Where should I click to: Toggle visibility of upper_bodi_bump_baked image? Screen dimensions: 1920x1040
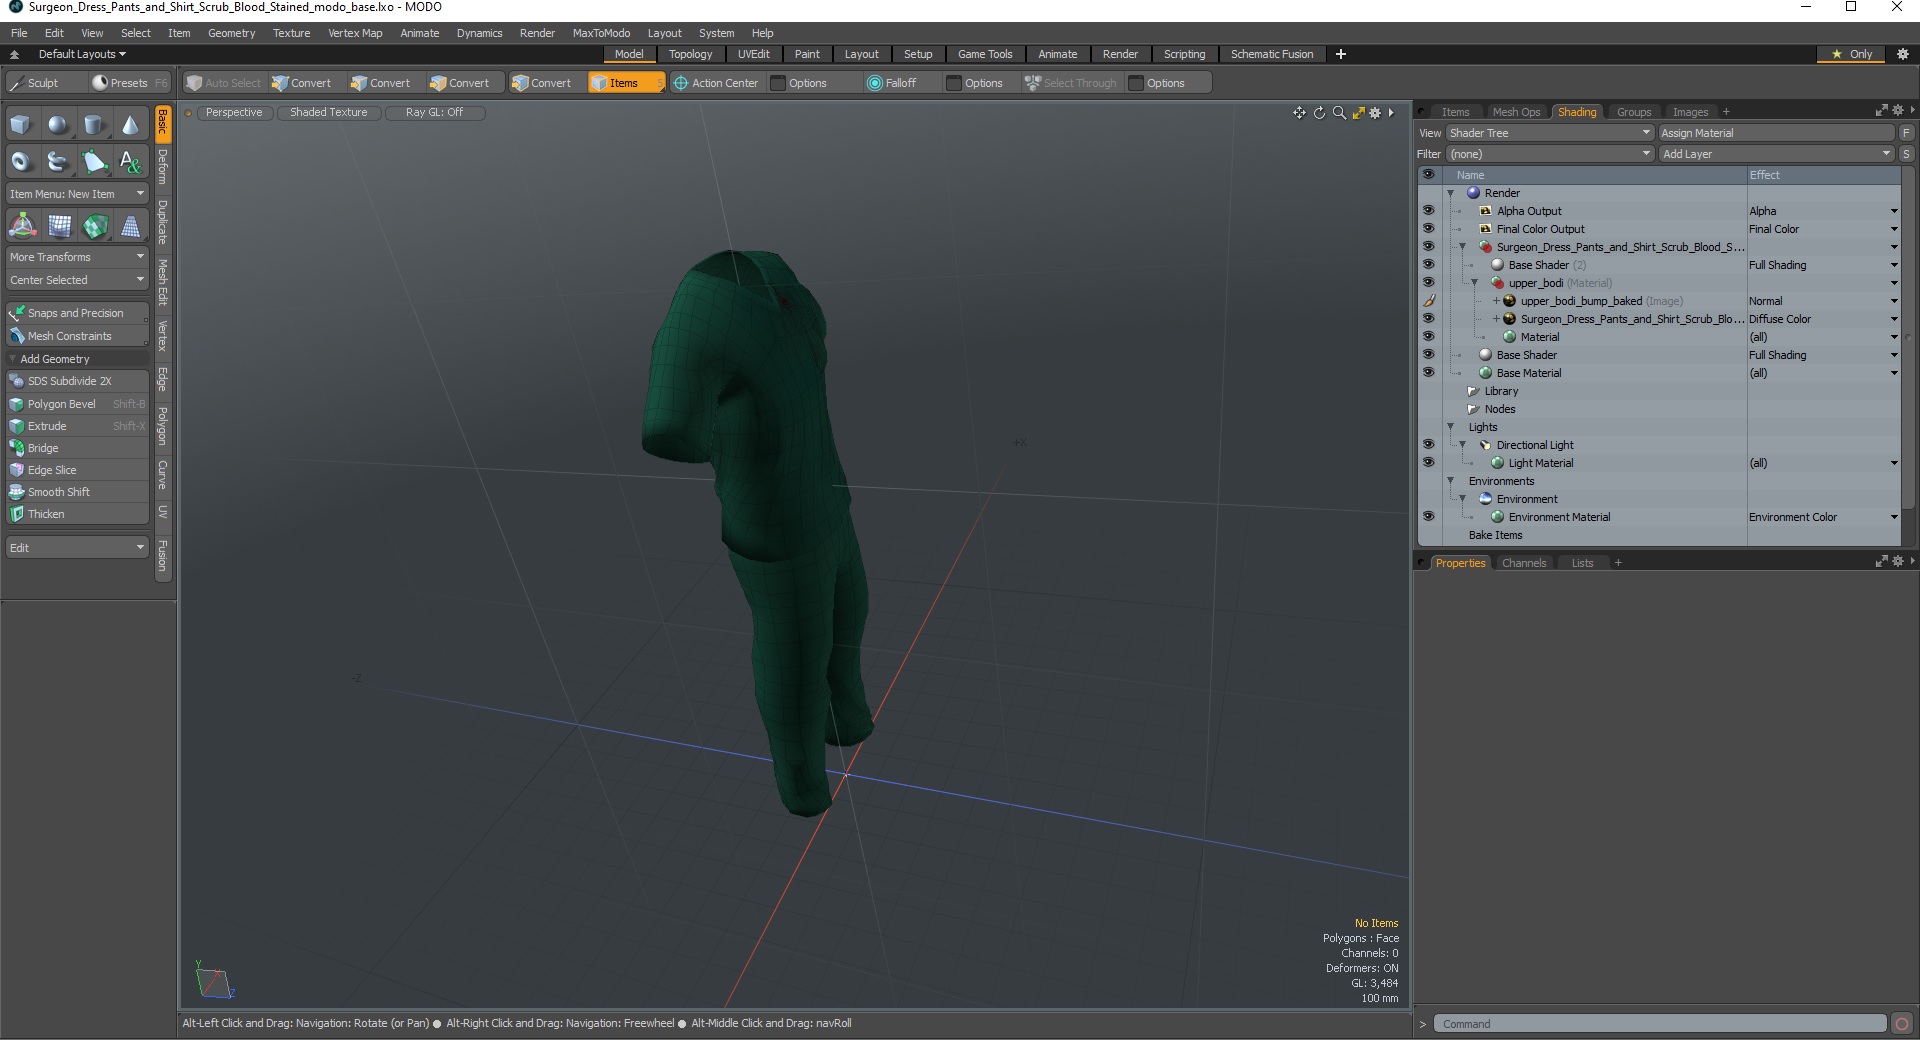[1428, 301]
